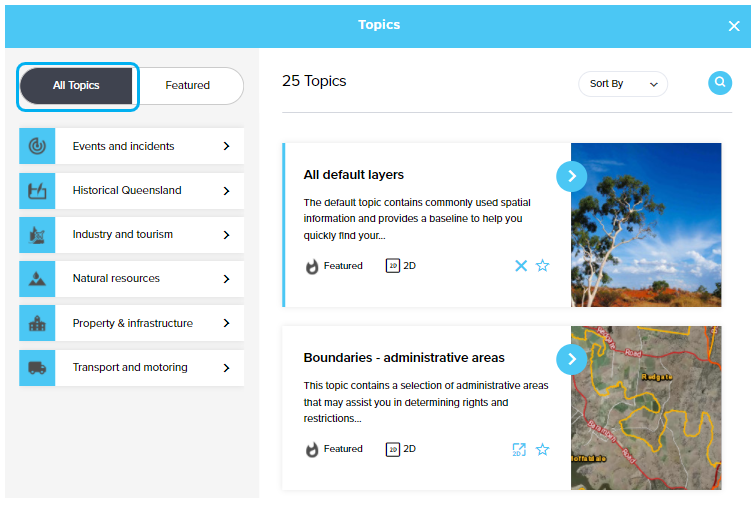This screenshot has height=516, width=755.
Task: Favourite All default layers with star
Action: 543,266
